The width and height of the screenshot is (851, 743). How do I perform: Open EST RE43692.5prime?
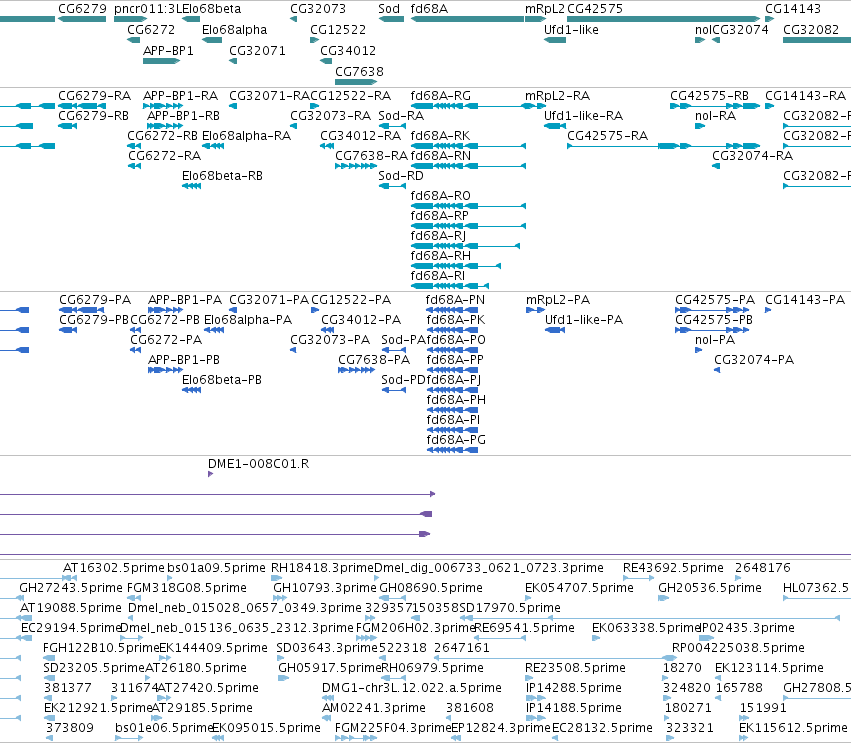[673, 568]
